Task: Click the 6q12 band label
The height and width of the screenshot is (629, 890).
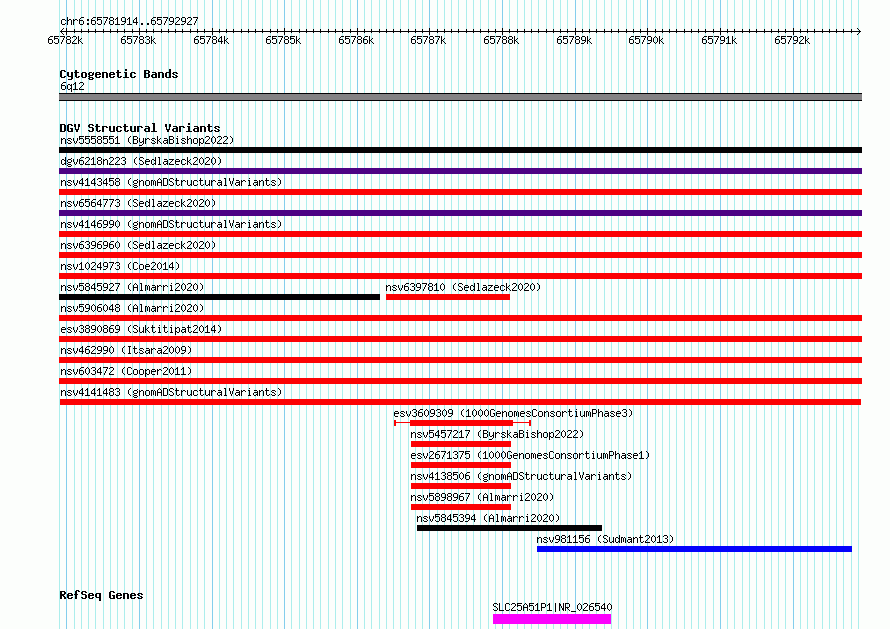Action: coord(72,86)
